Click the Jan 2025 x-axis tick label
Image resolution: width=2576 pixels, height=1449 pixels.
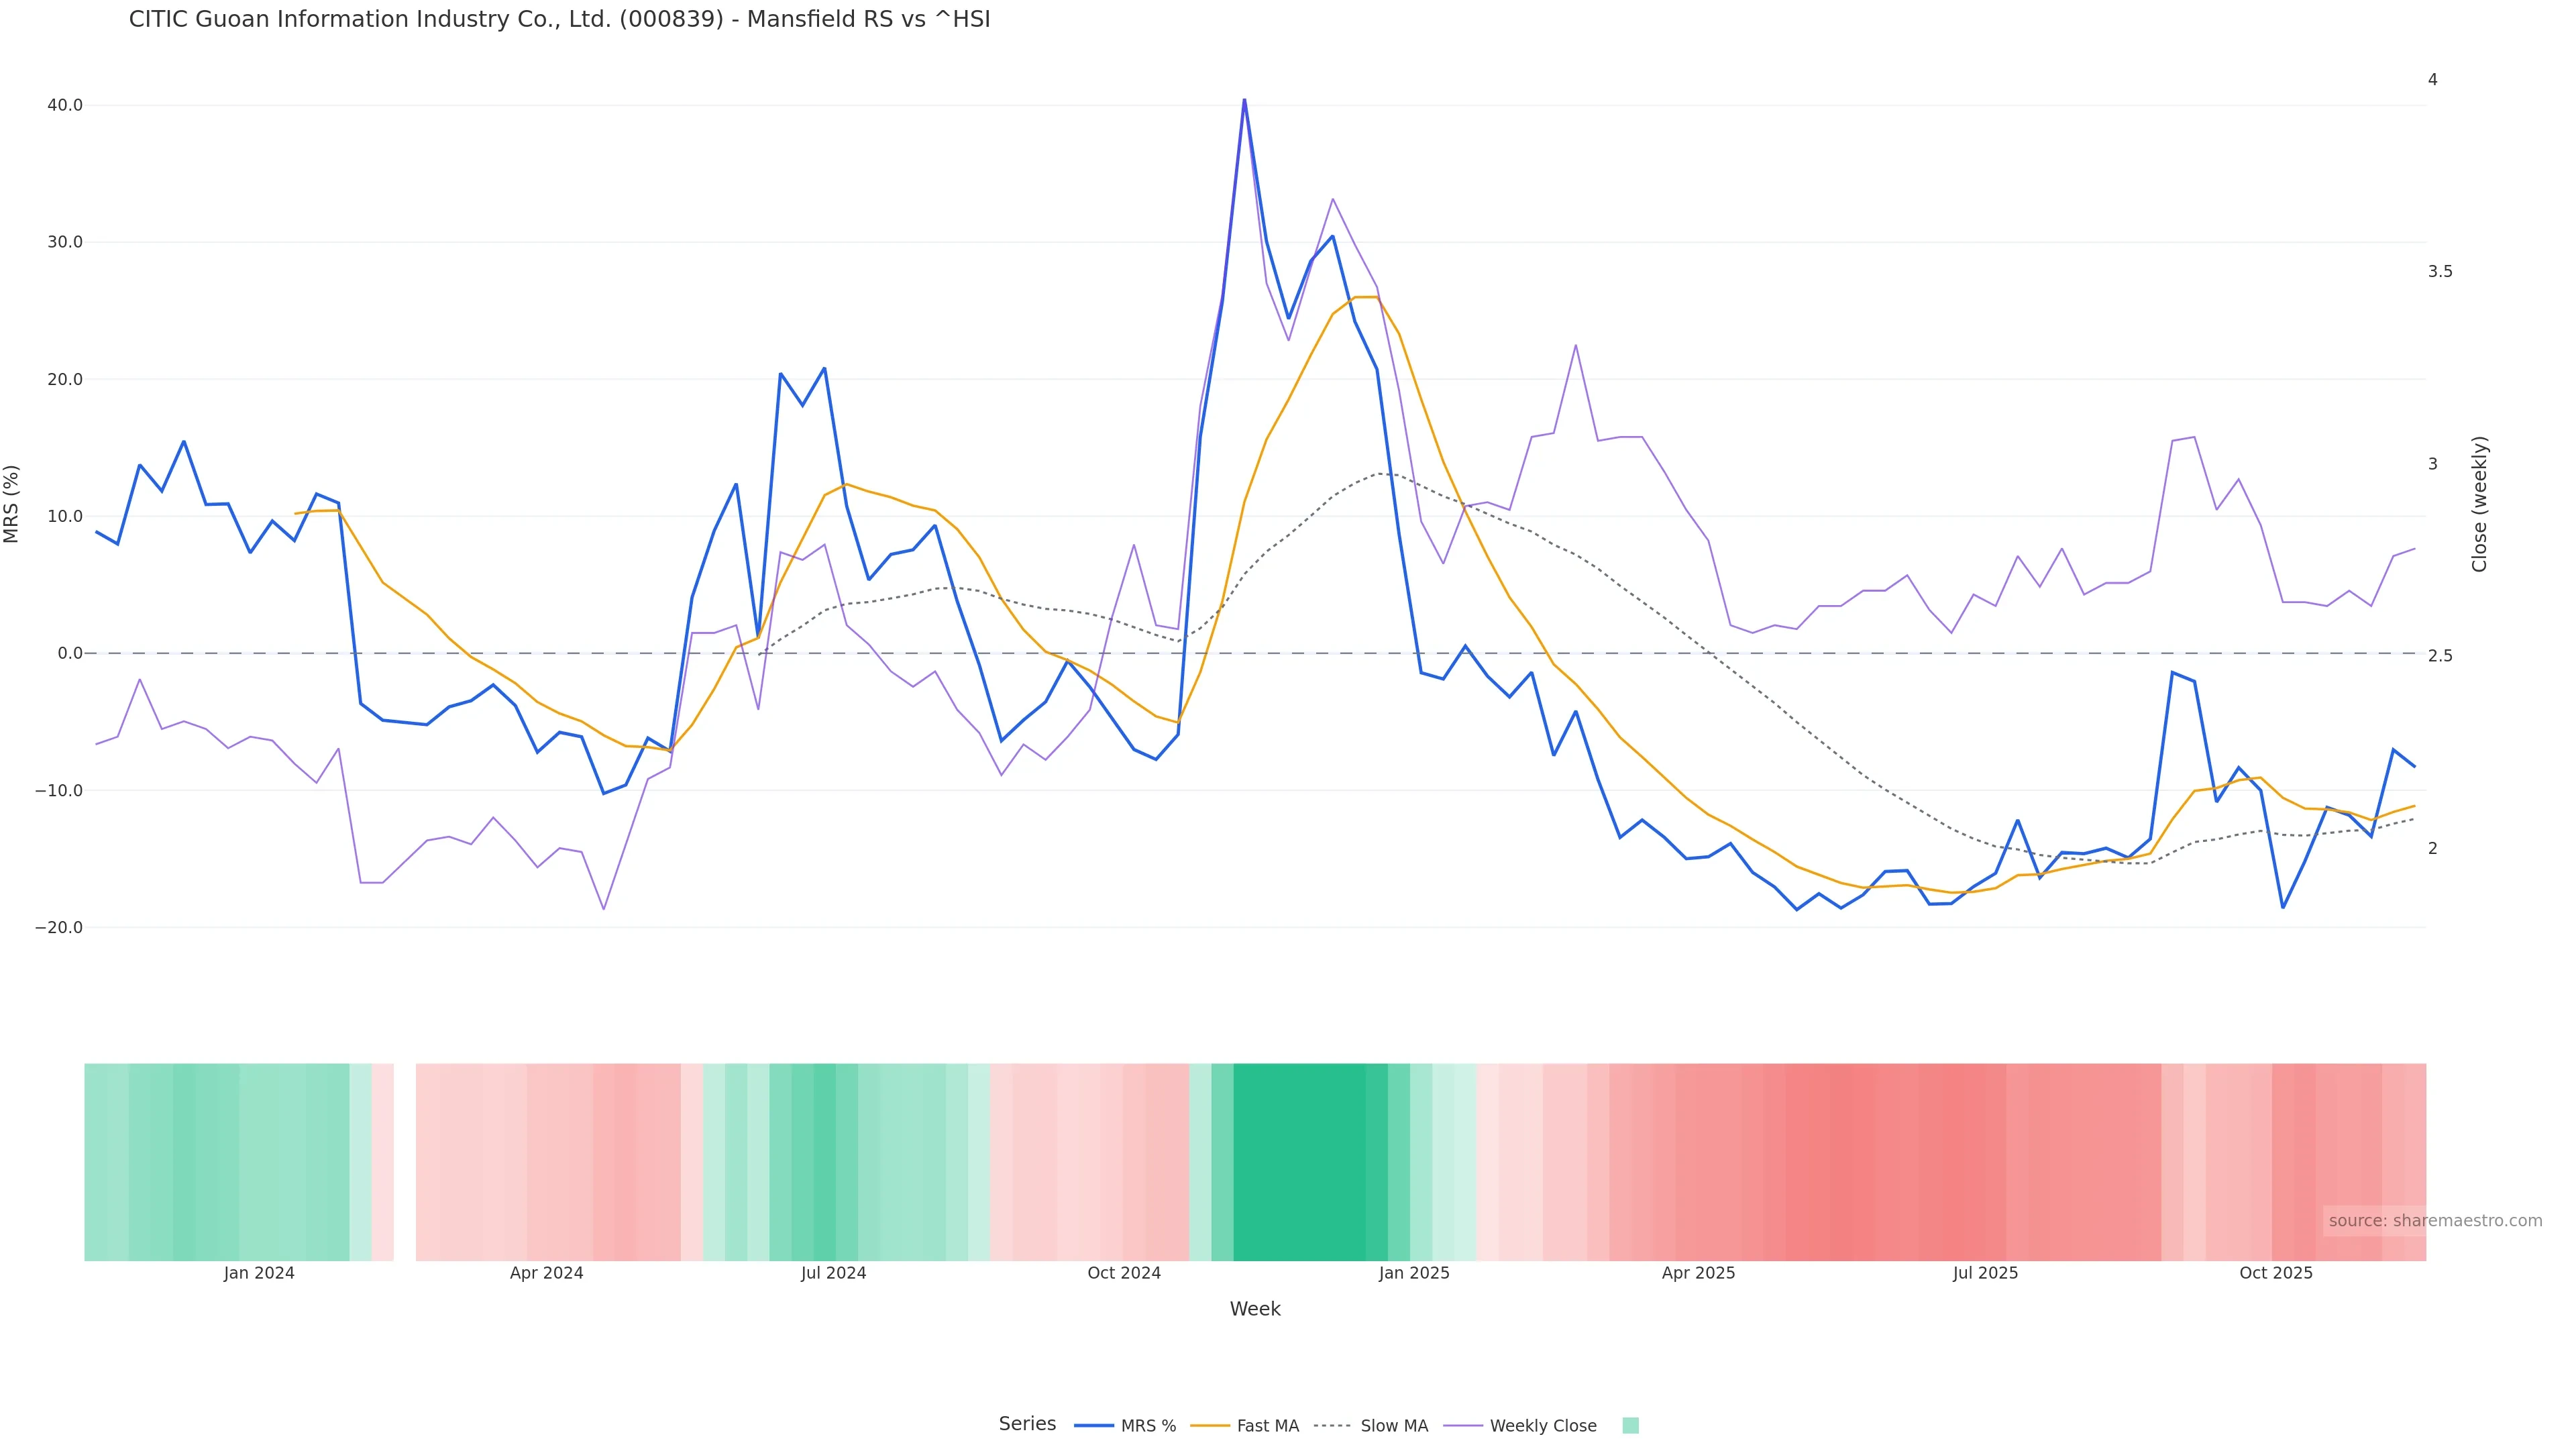coord(1413,1273)
